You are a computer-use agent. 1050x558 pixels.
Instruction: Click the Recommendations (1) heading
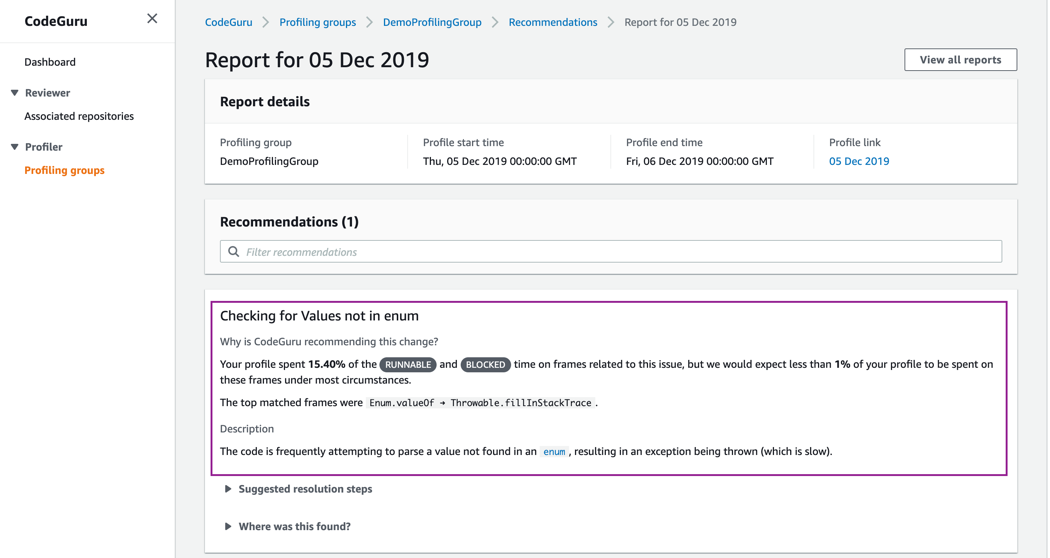tap(289, 222)
